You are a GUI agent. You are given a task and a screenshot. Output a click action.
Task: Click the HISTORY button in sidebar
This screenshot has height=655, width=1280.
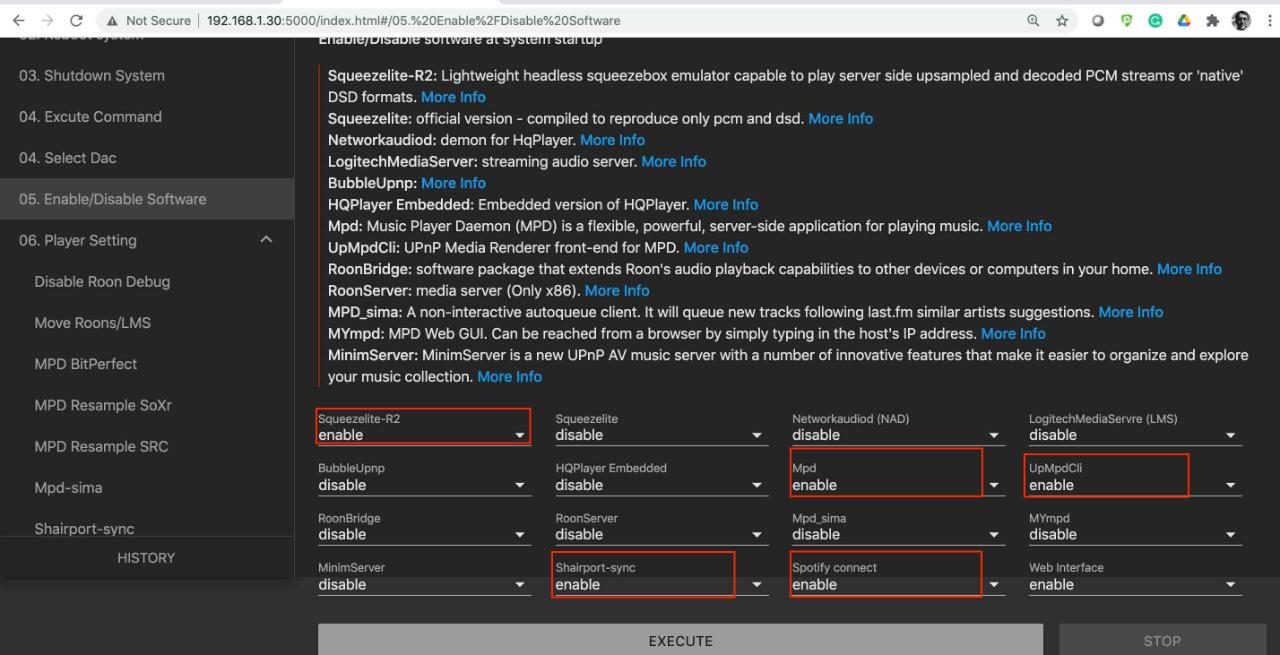(147, 558)
